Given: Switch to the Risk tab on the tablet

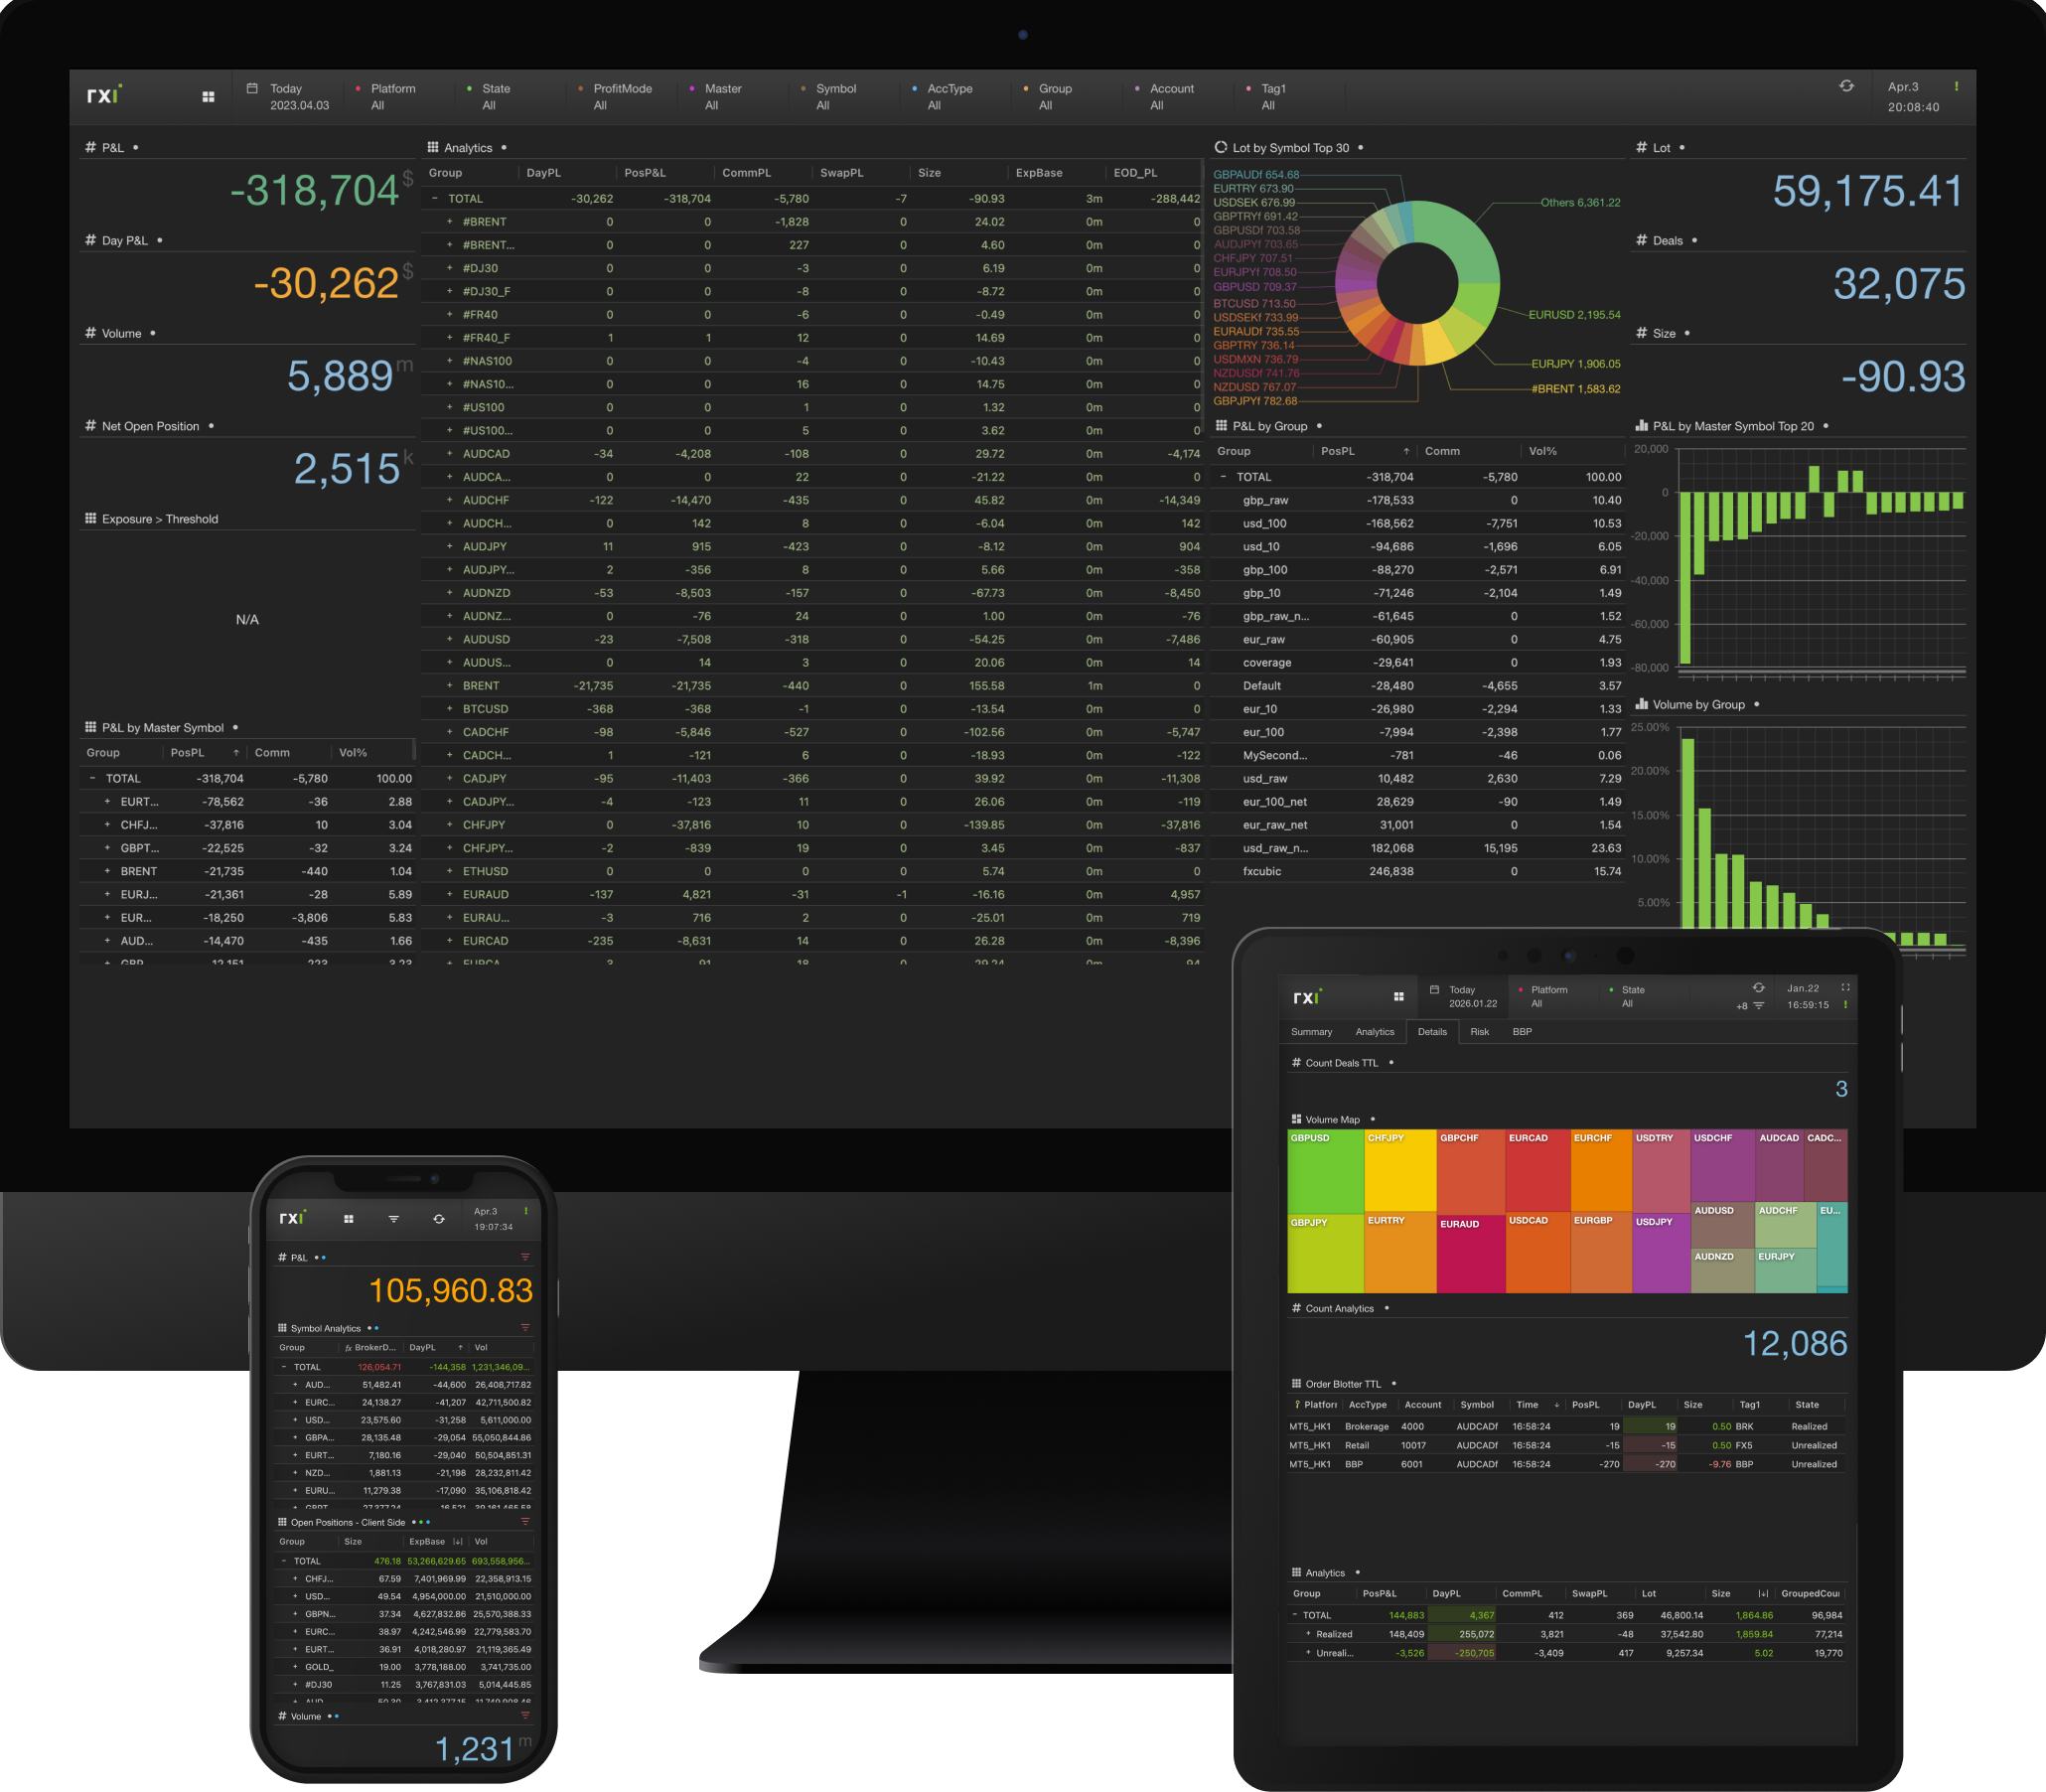Looking at the screenshot, I should click(x=1480, y=1032).
